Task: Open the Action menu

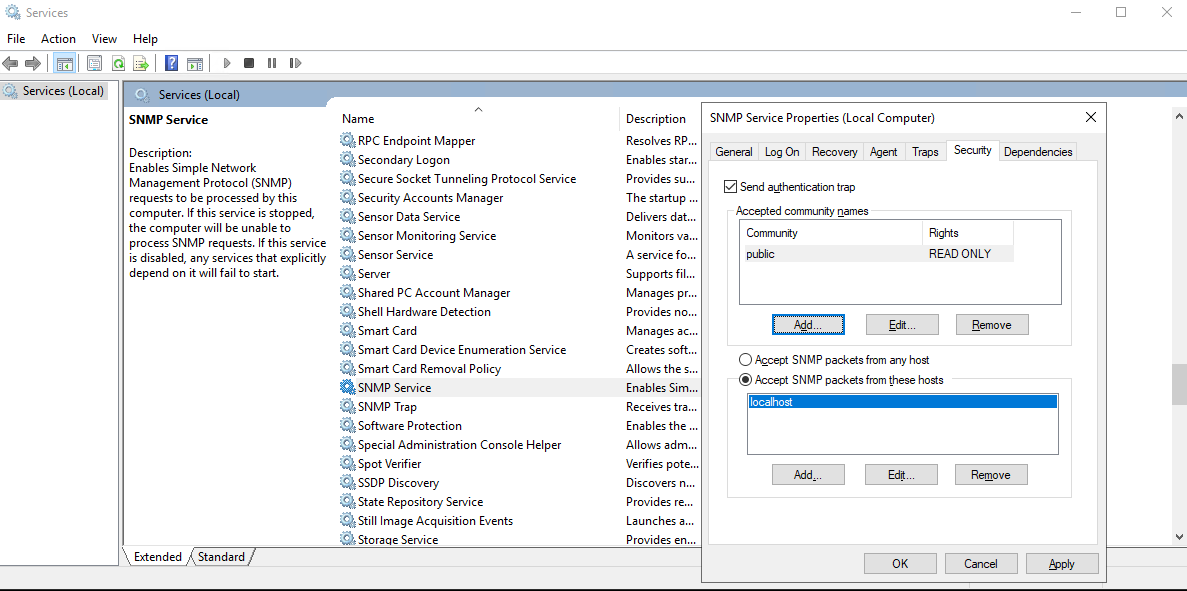Action: tap(58, 39)
